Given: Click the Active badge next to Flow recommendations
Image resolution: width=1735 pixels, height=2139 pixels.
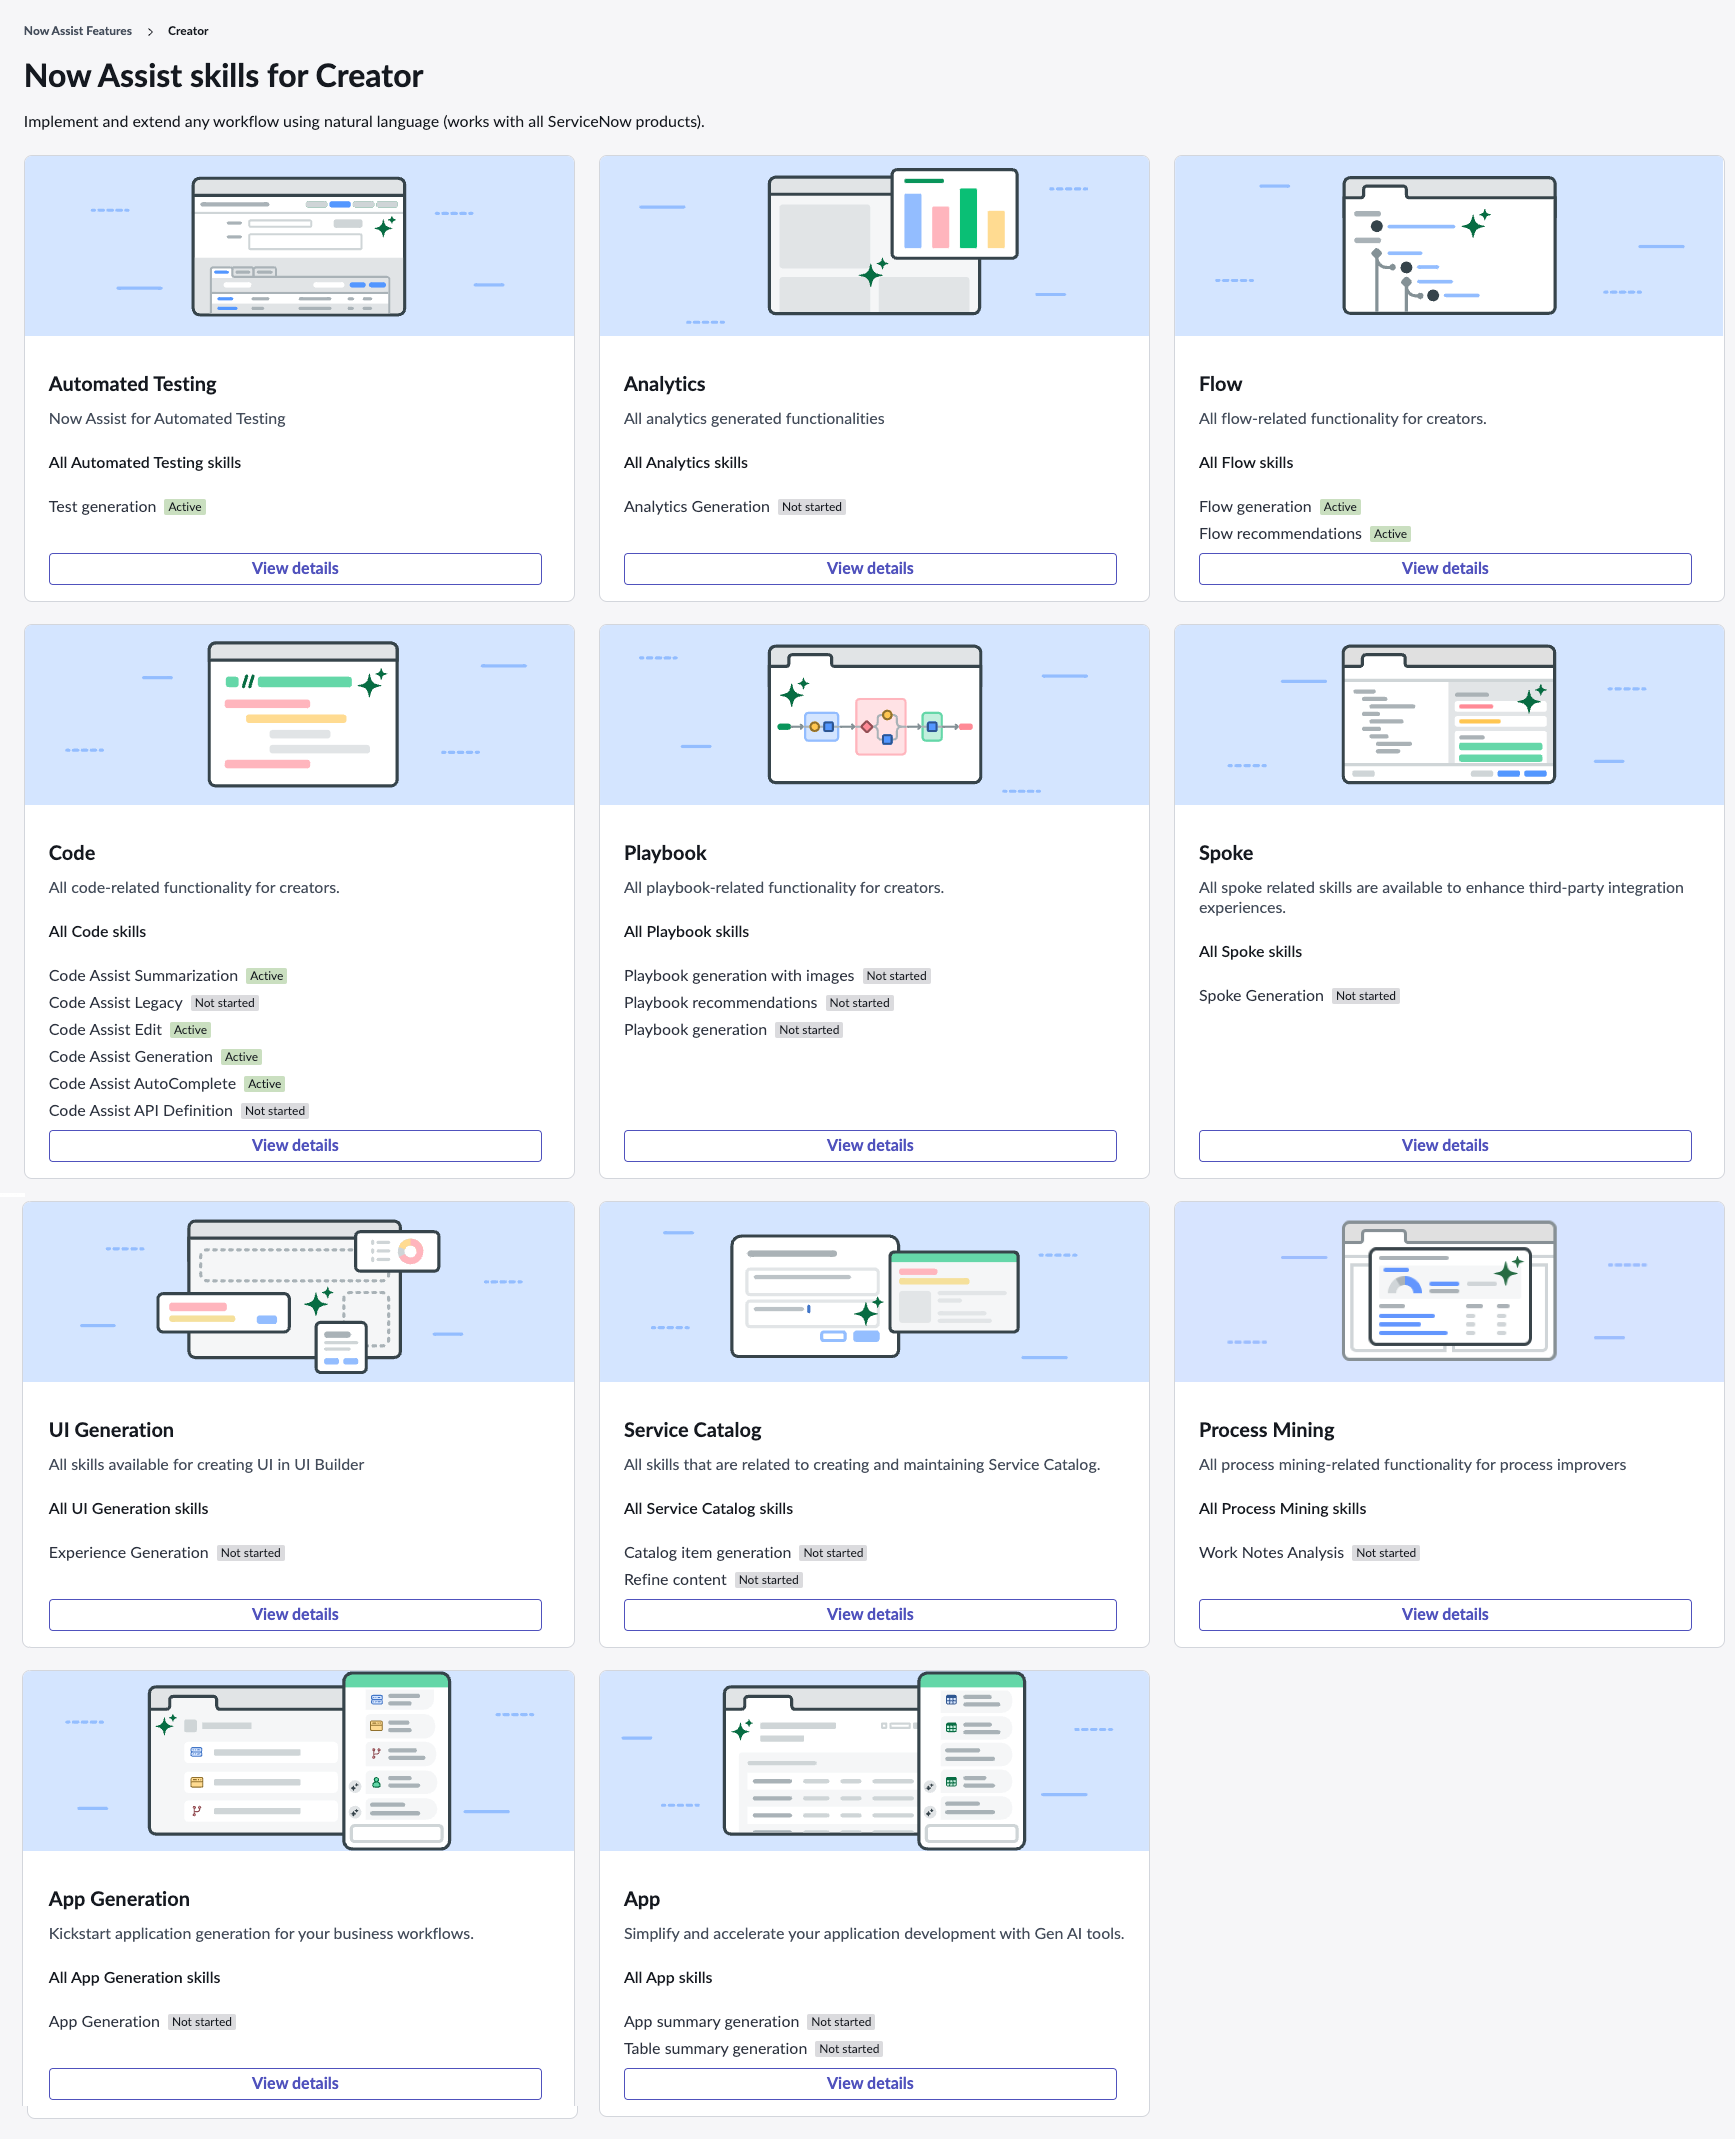Looking at the screenshot, I should click(1390, 534).
